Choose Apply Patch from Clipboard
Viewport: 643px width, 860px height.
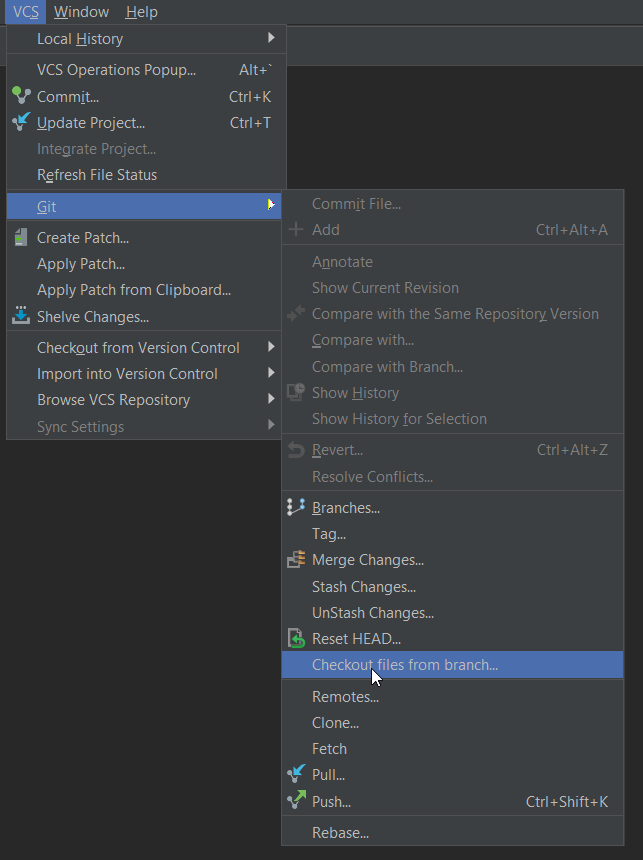[134, 290]
